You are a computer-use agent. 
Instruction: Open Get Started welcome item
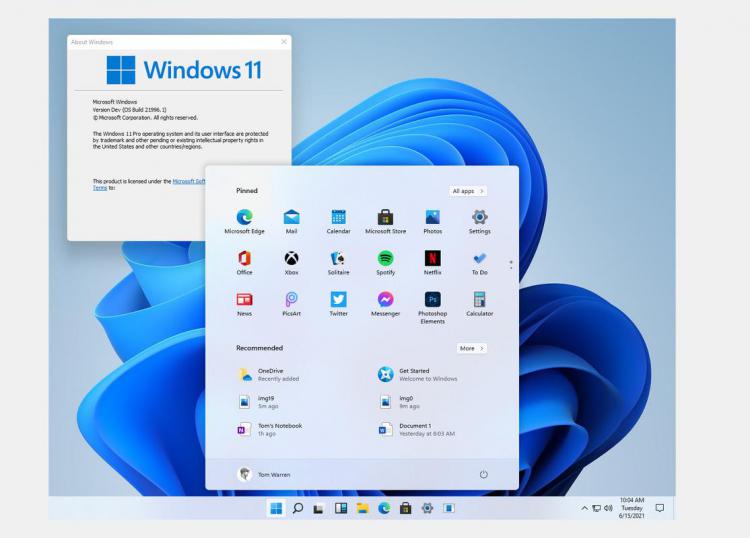(x=418, y=374)
